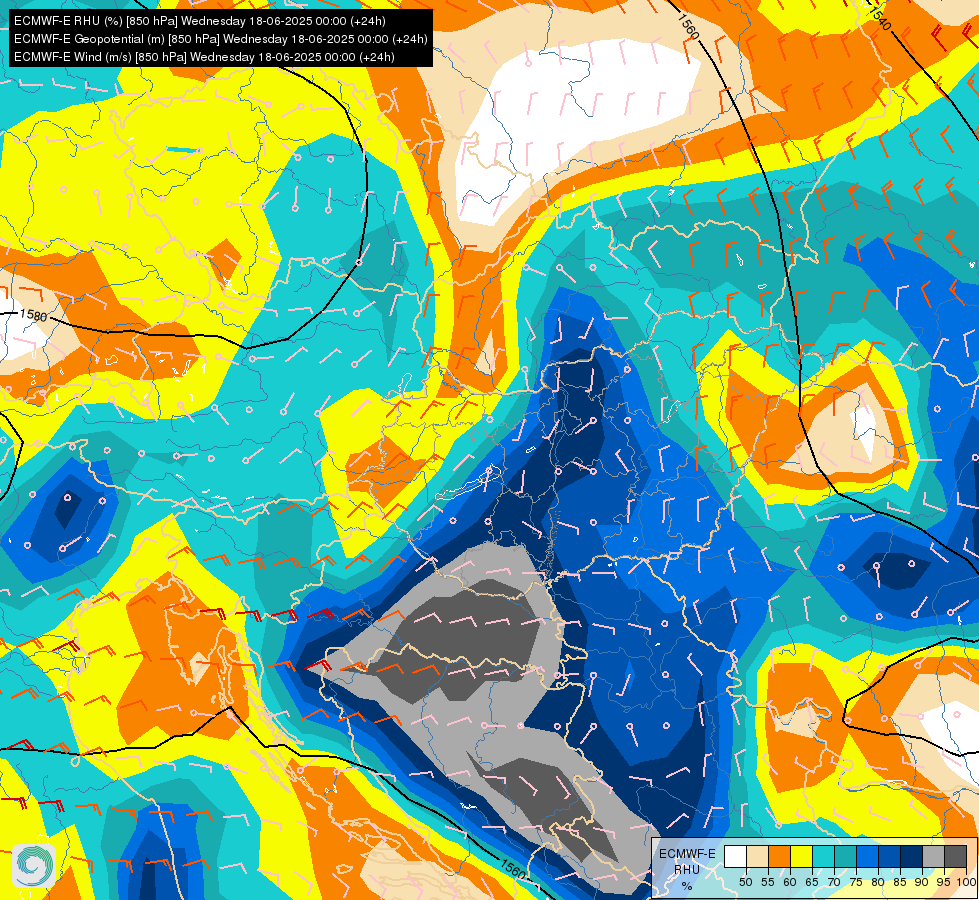Pick the bright blue 75–80 legend swatch

point(867,856)
